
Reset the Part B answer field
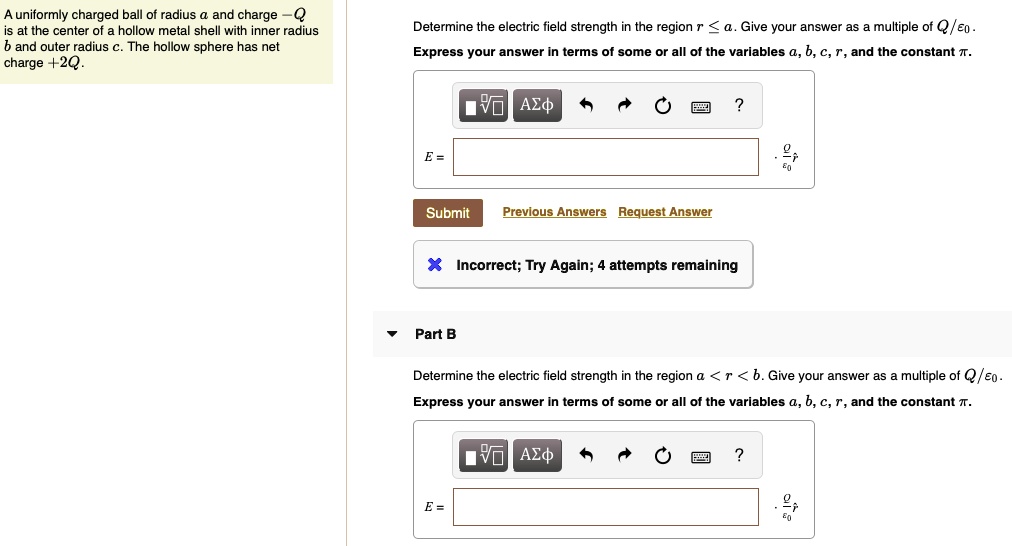(x=662, y=456)
